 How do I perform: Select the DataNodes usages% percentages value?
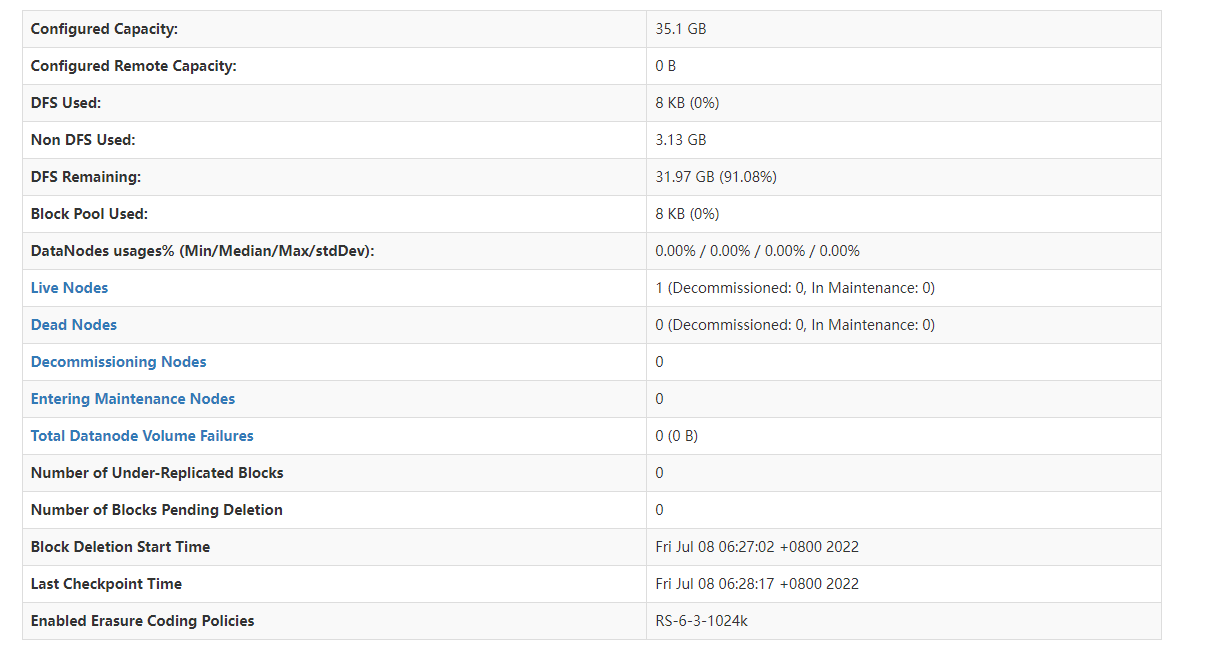point(758,251)
